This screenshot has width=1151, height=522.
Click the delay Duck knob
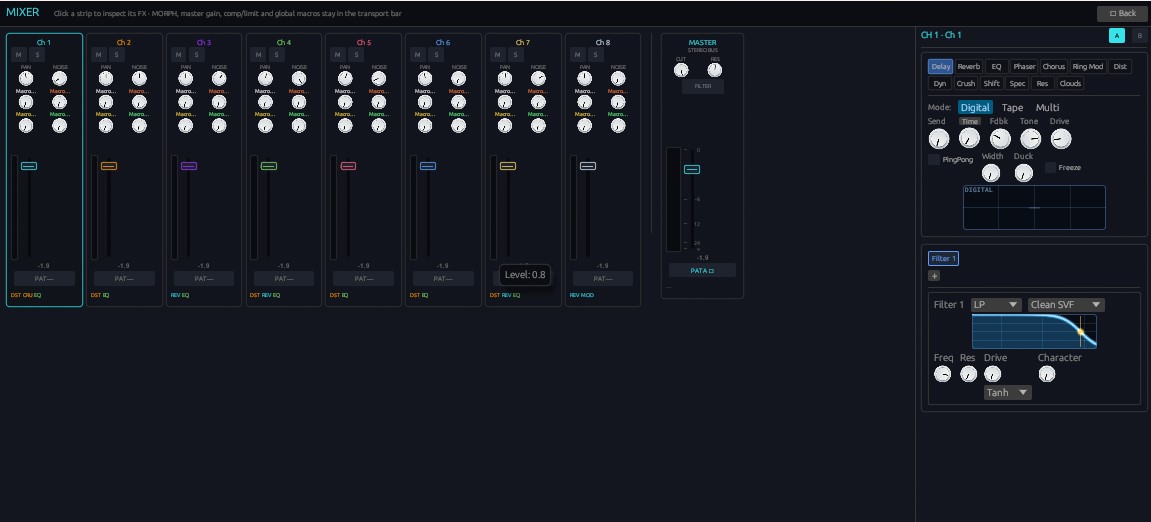(x=1023, y=173)
